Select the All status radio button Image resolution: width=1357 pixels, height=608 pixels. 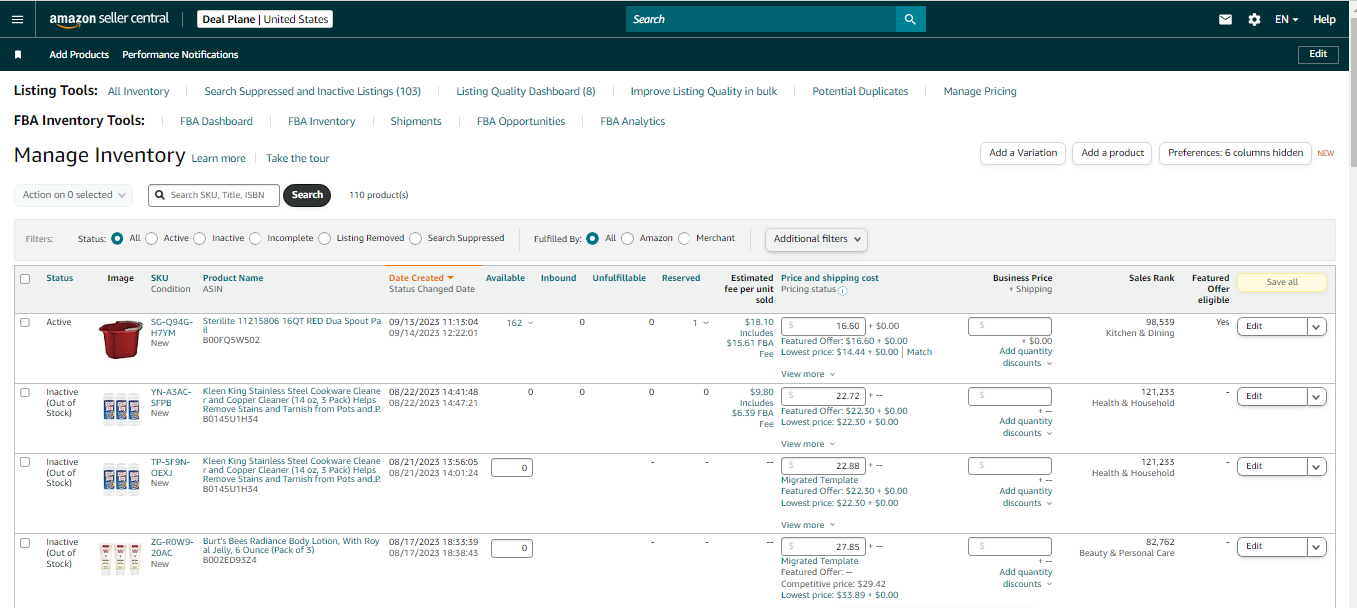pyautogui.click(x=118, y=238)
